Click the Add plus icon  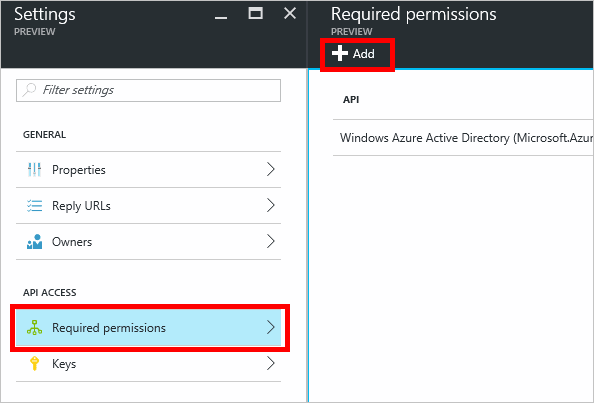[340, 53]
